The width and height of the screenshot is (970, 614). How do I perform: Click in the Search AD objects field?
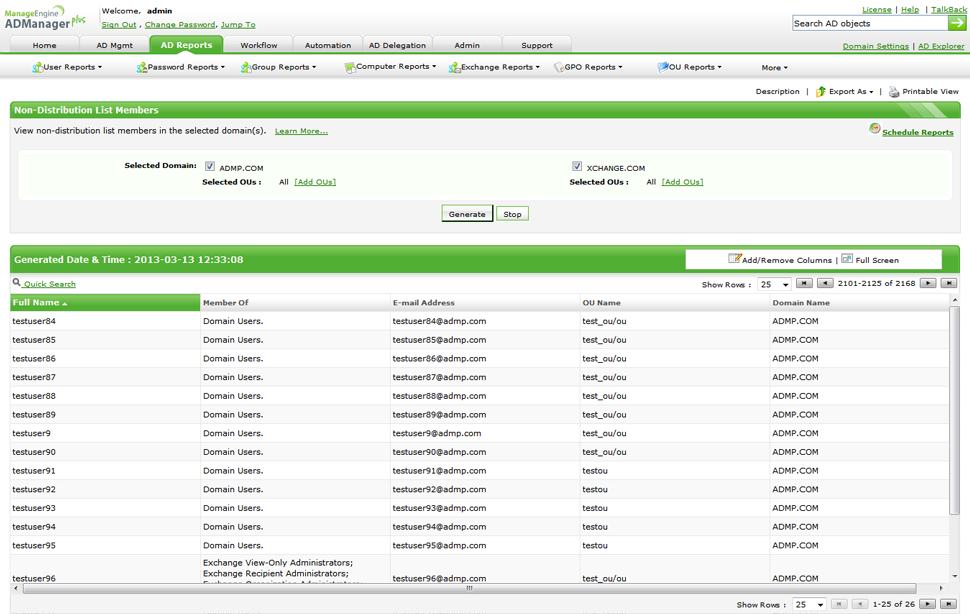click(868, 23)
